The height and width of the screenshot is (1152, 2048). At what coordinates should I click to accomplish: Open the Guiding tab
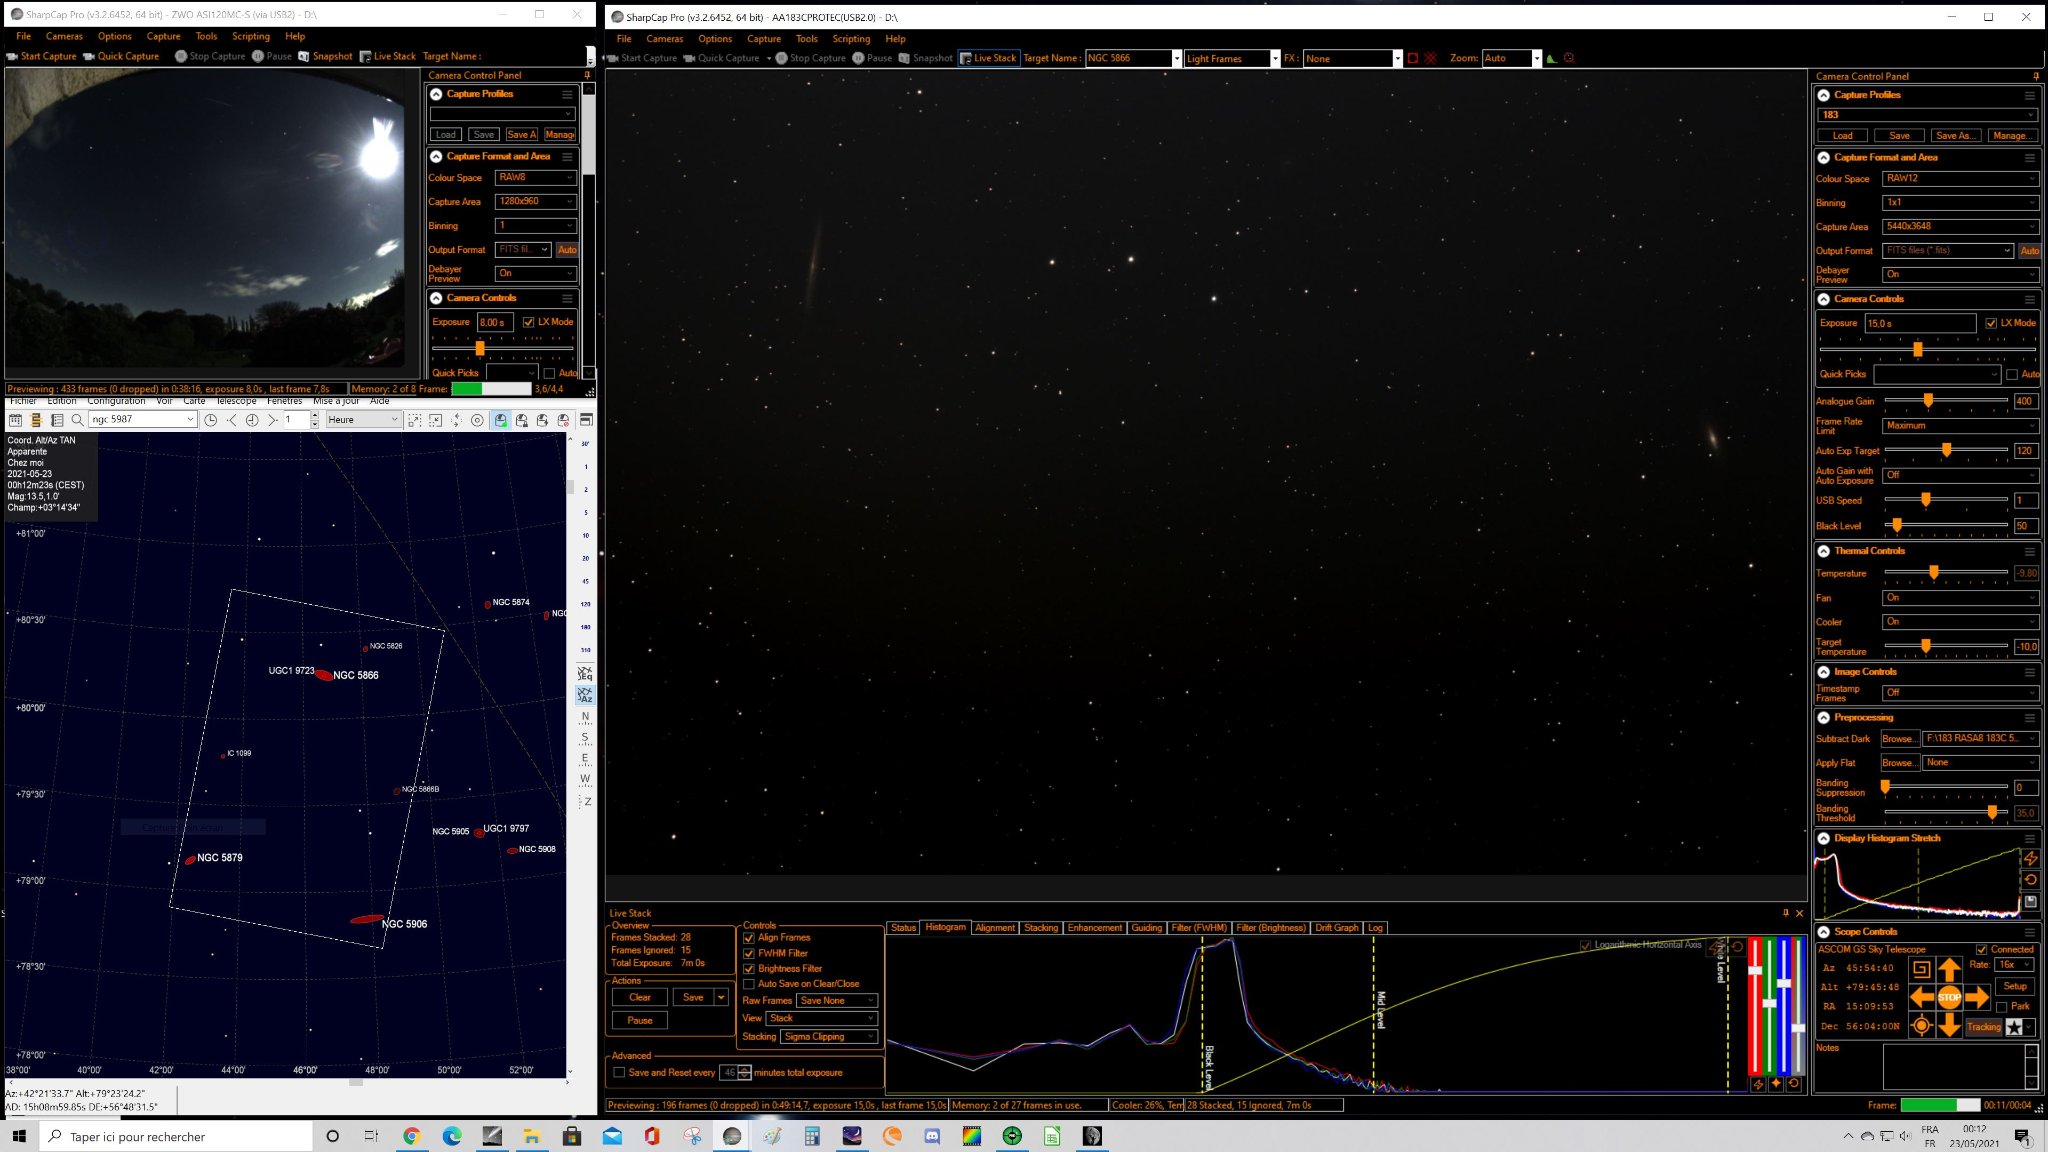(x=1147, y=928)
